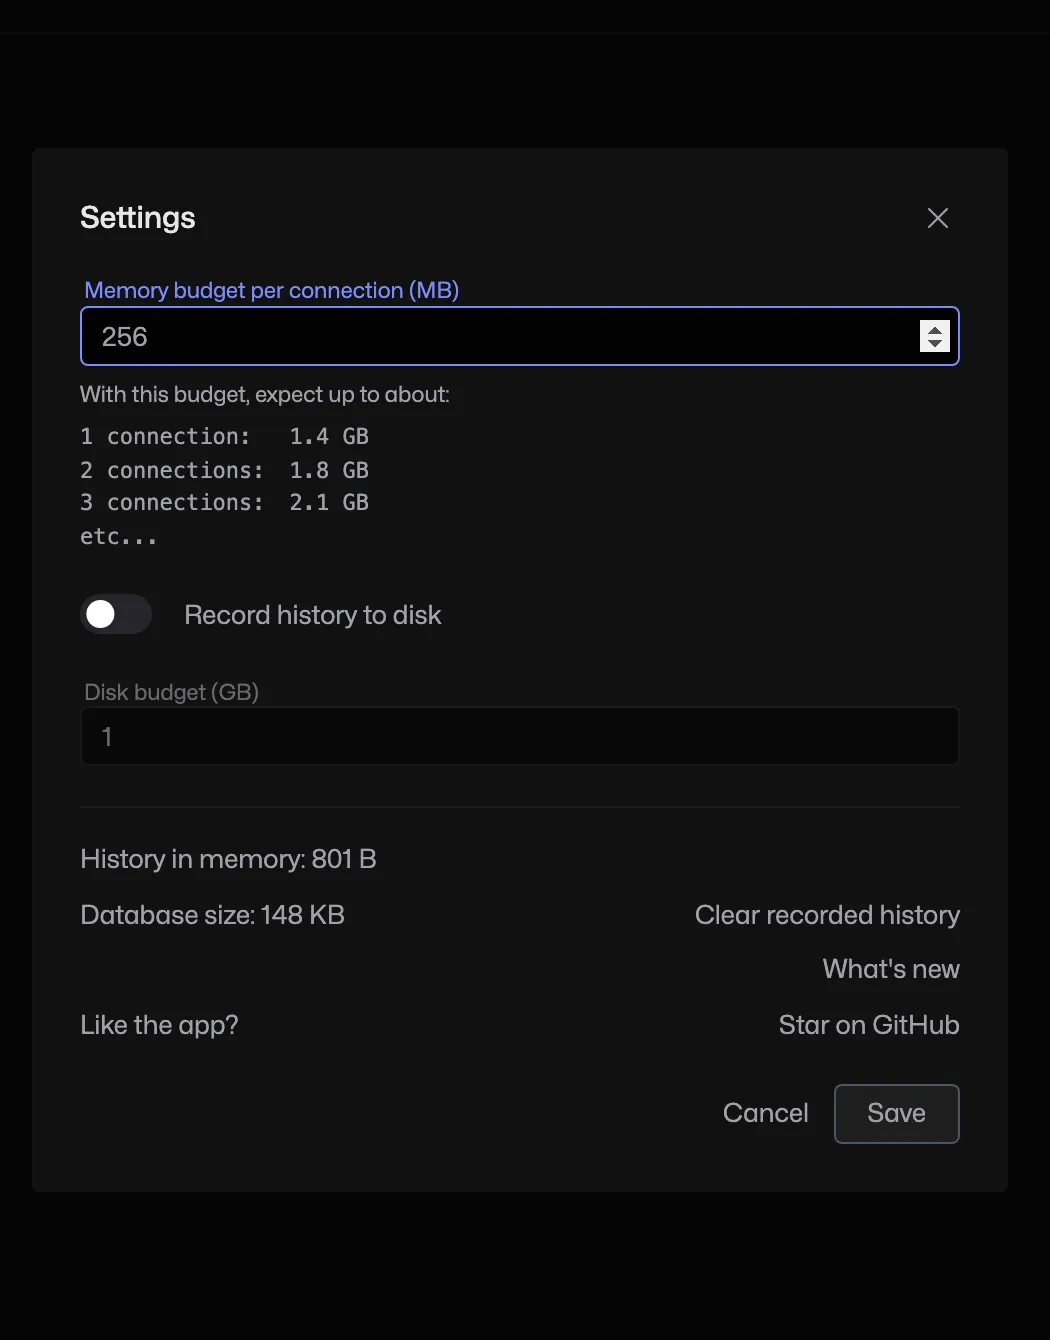Click the '2 connections: 1.8 GB' line
The height and width of the screenshot is (1340, 1050).
[224, 470]
